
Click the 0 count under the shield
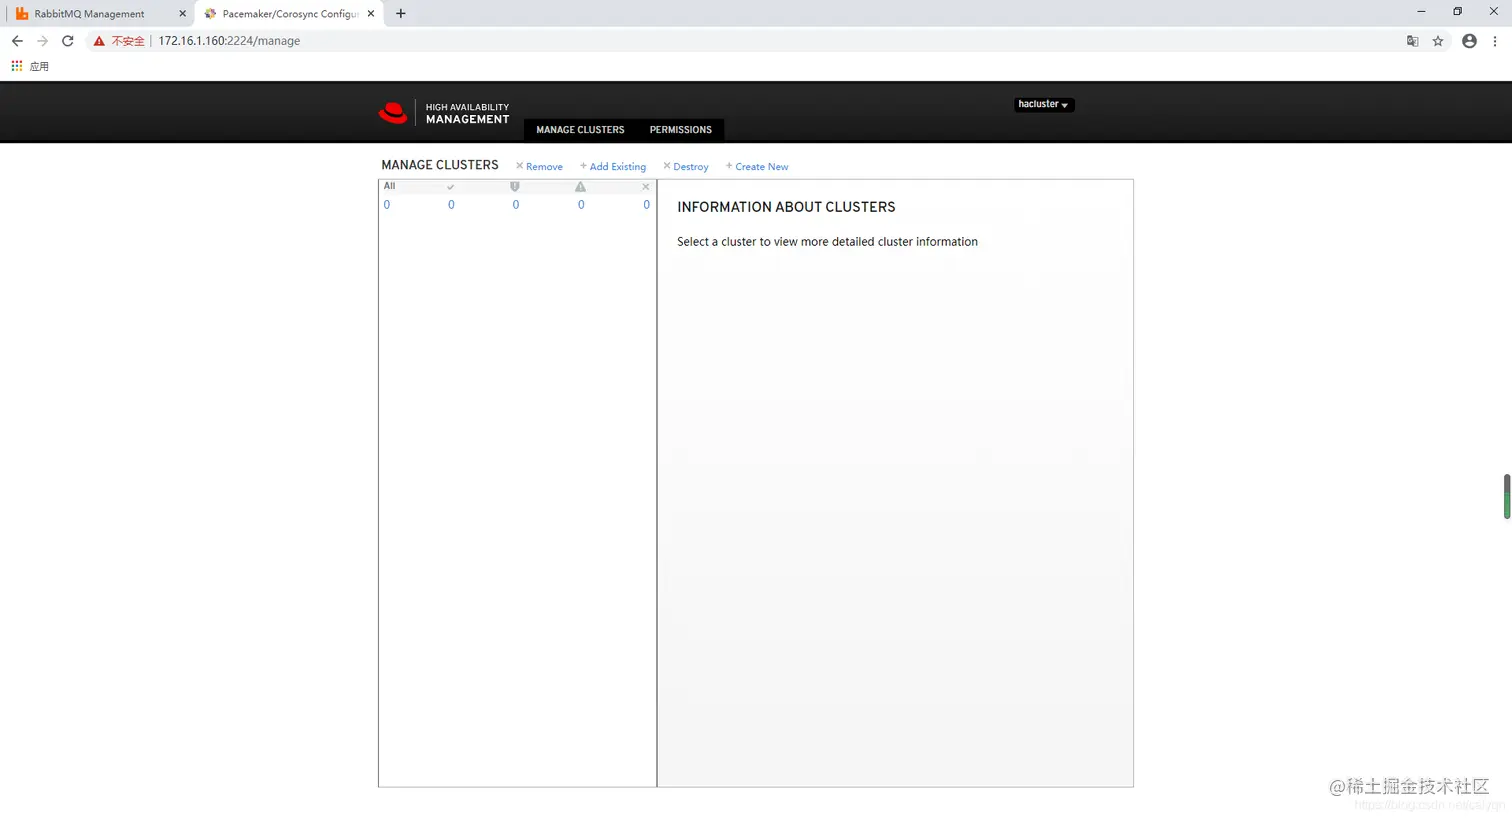tap(516, 205)
